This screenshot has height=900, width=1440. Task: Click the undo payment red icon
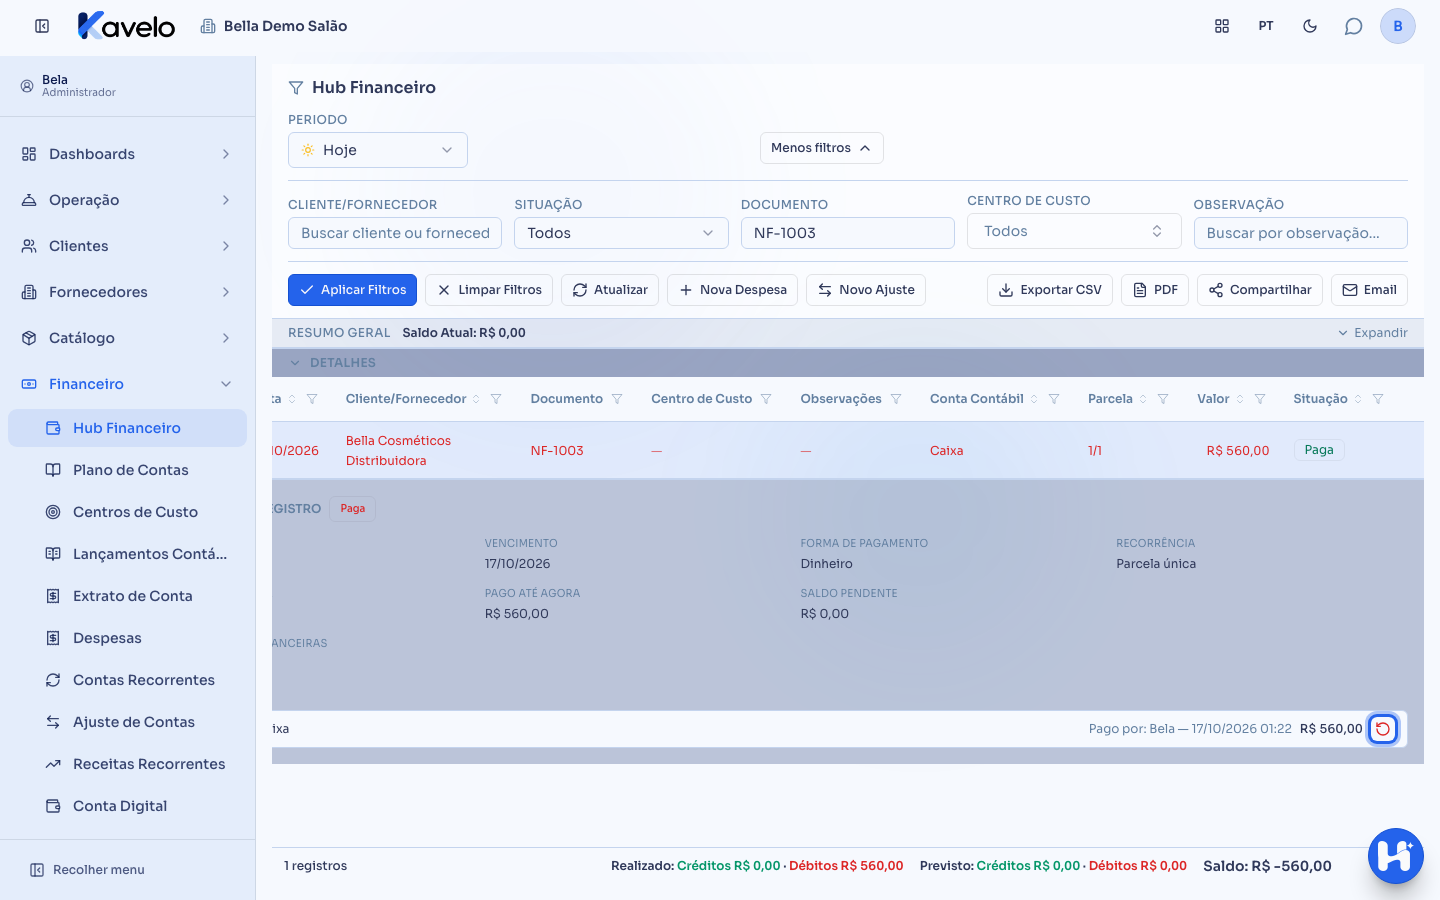(x=1383, y=729)
